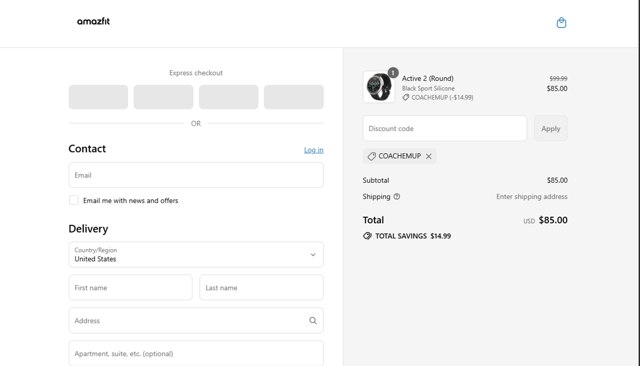Click the Last name field
Image resolution: width=640 pixels, height=366 pixels.
262,288
